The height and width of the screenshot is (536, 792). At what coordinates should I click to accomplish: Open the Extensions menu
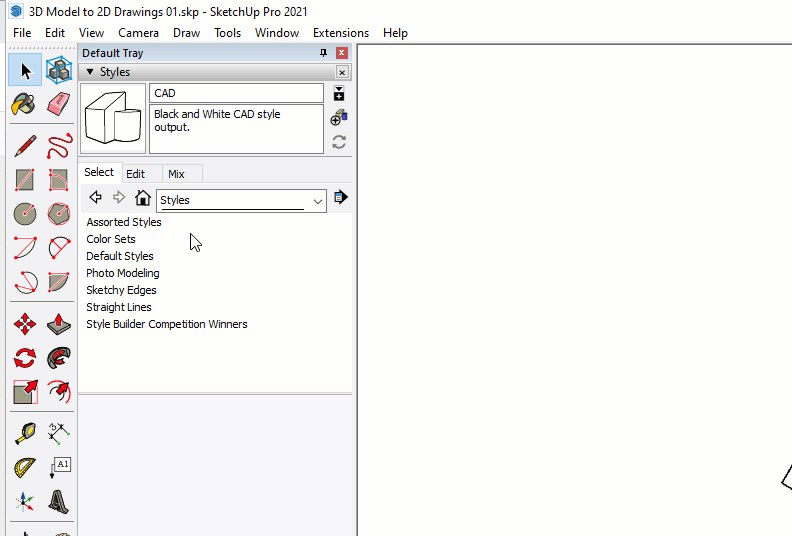tap(341, 33)
